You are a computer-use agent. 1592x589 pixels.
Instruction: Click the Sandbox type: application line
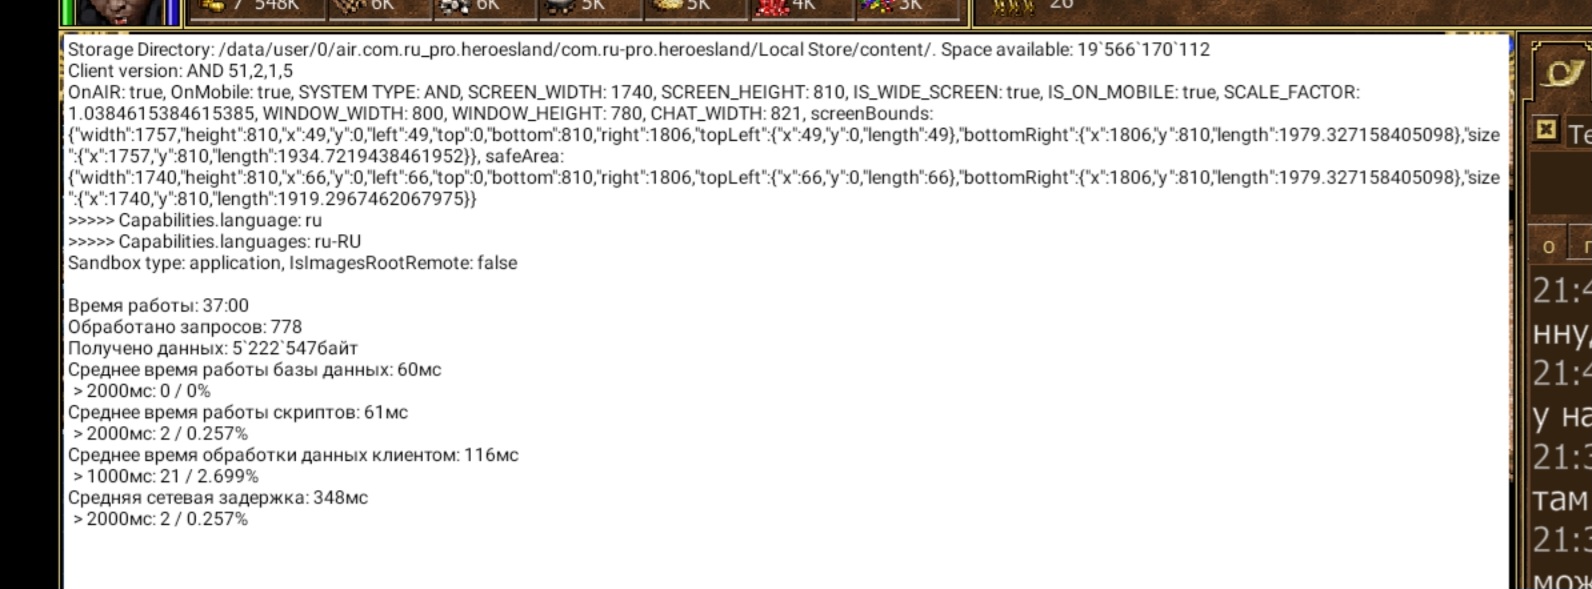[x=292, y=263]
